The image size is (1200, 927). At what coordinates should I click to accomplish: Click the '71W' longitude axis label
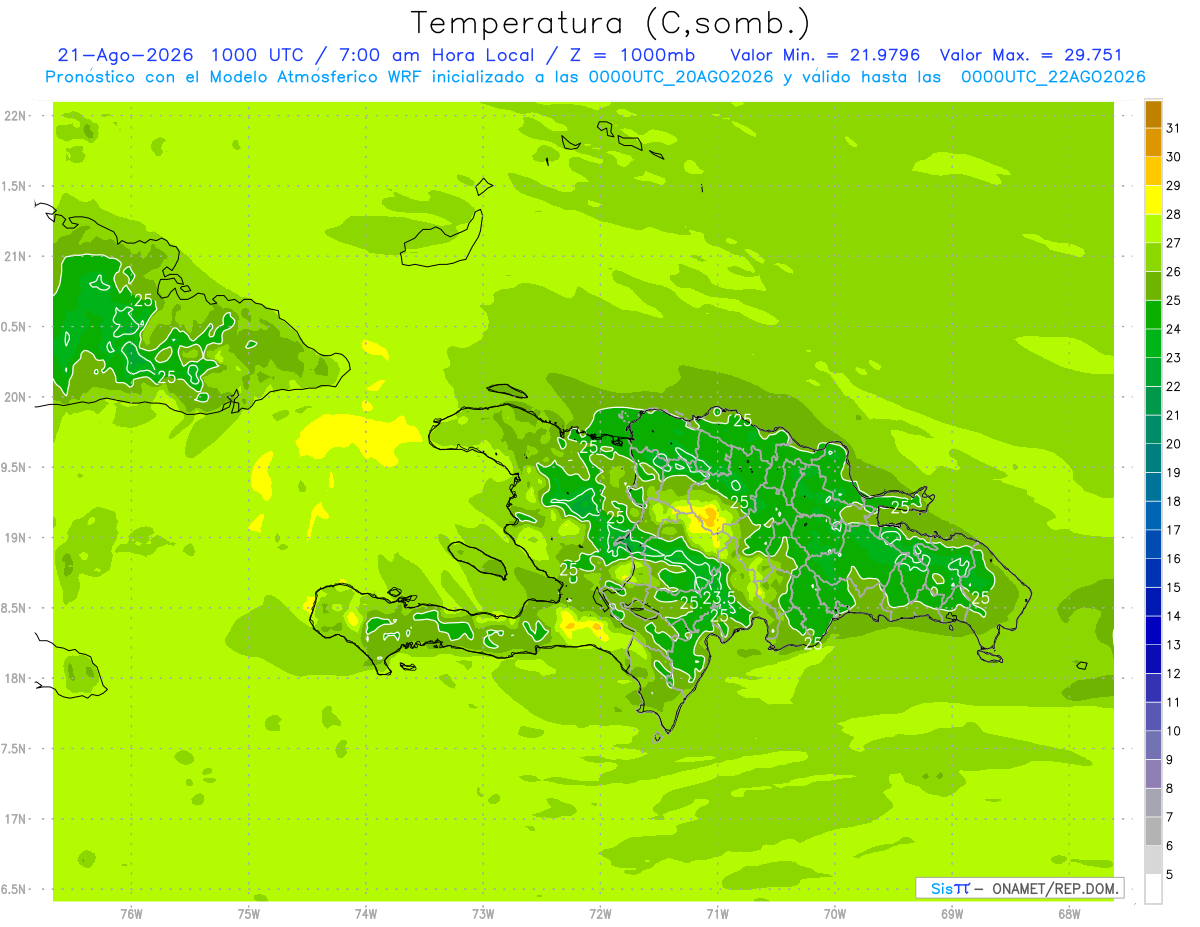(717, 914)
